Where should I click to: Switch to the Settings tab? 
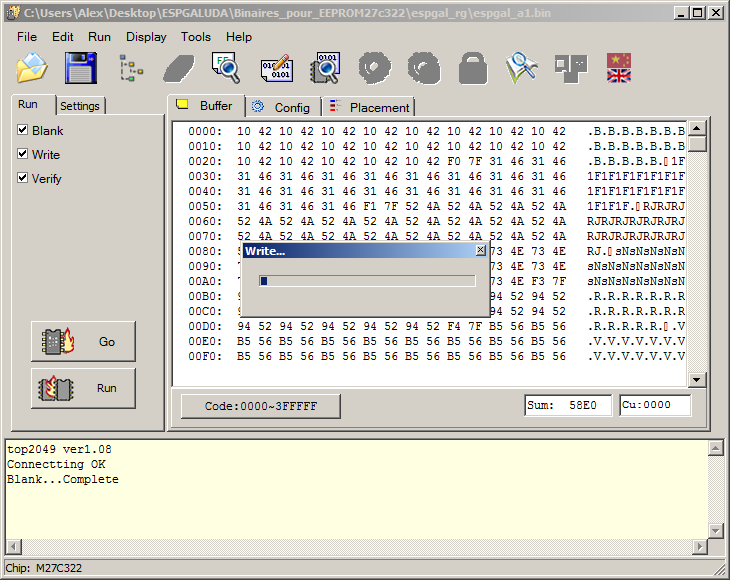(80, 106)
